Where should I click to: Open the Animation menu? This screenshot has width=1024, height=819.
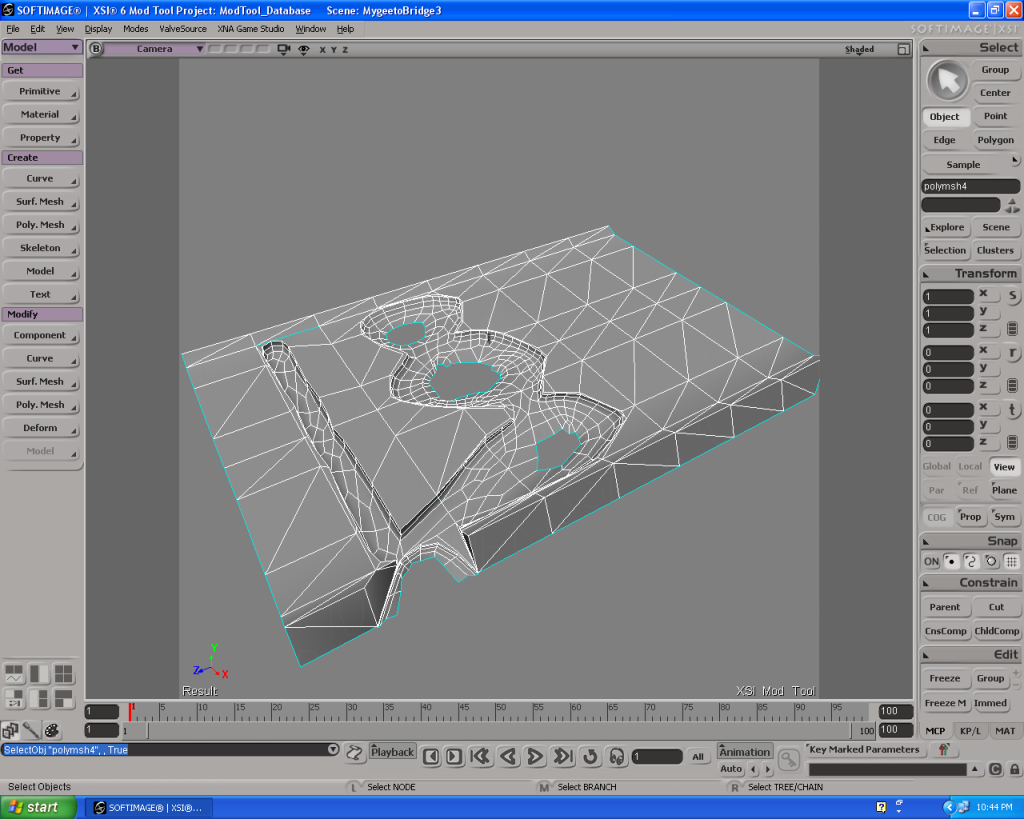point(744,751)
